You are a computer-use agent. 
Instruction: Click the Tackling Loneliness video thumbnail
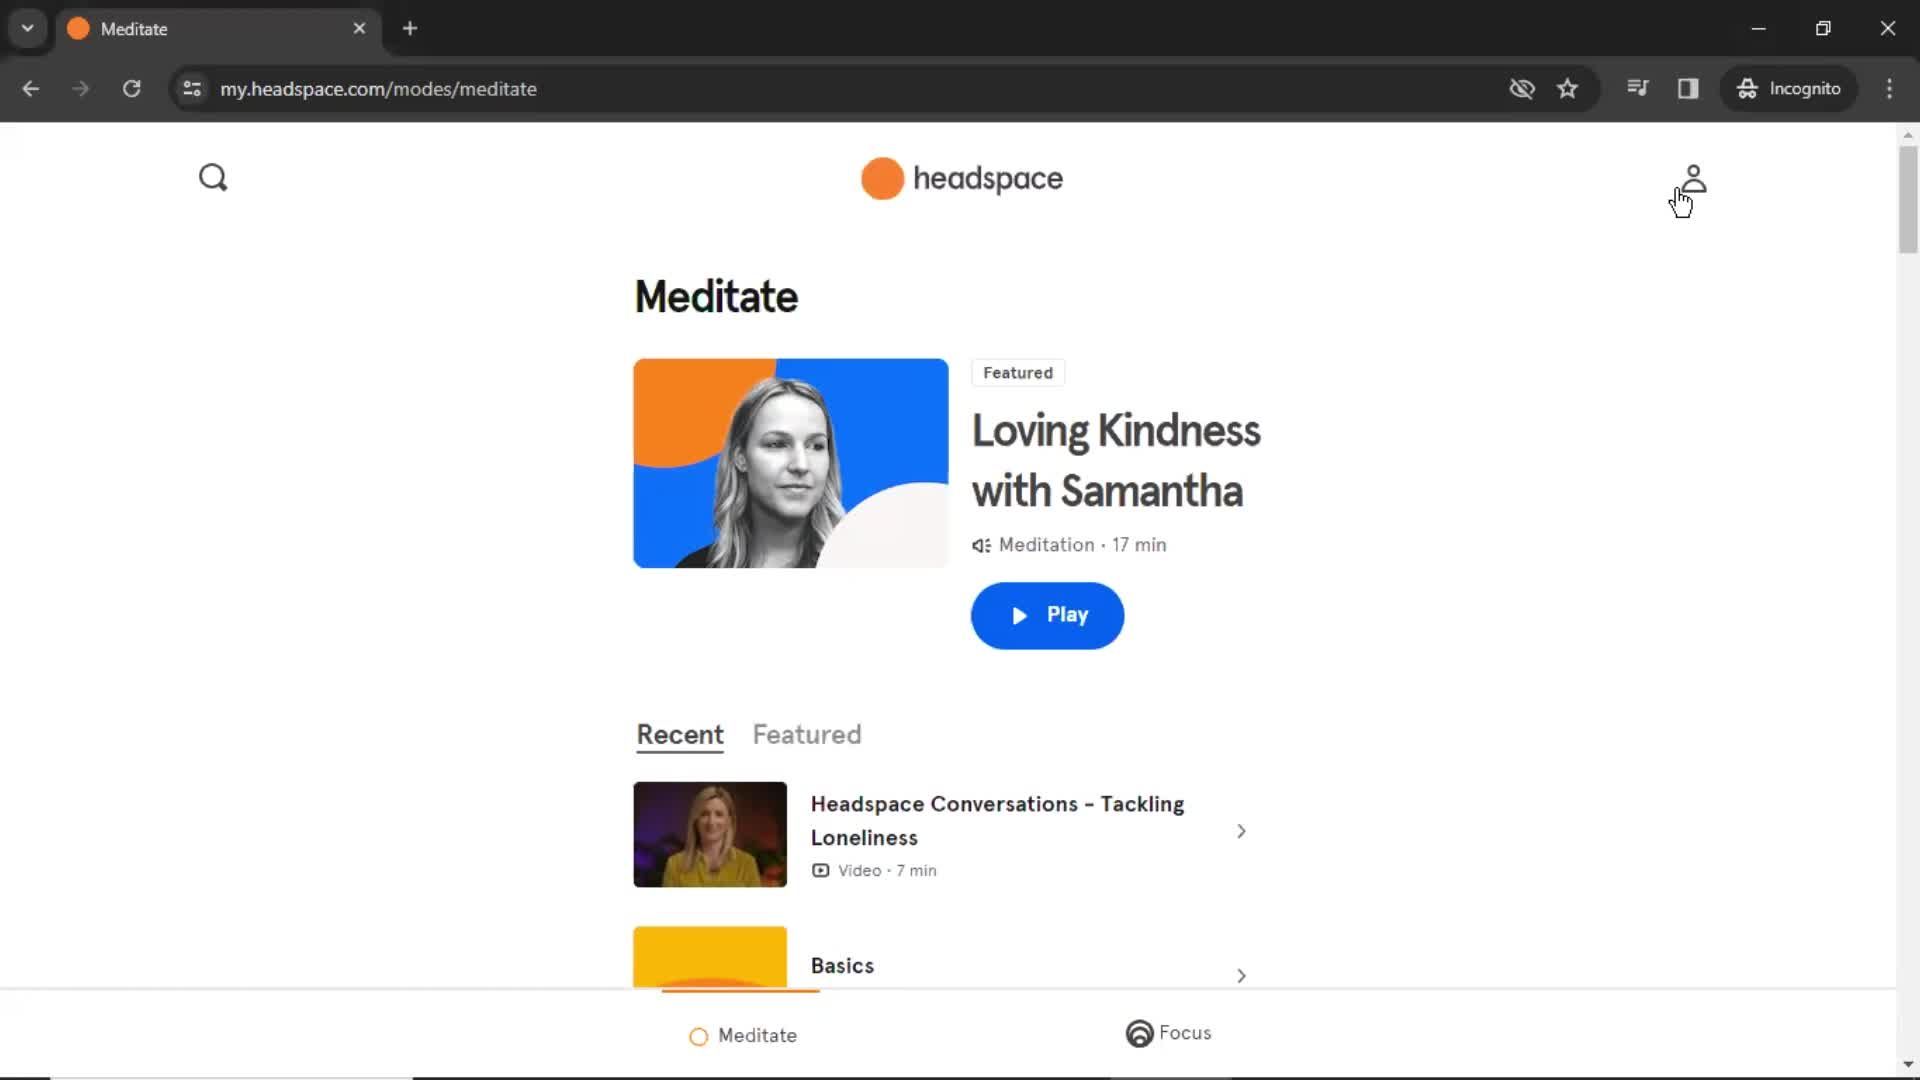point(711,833)
